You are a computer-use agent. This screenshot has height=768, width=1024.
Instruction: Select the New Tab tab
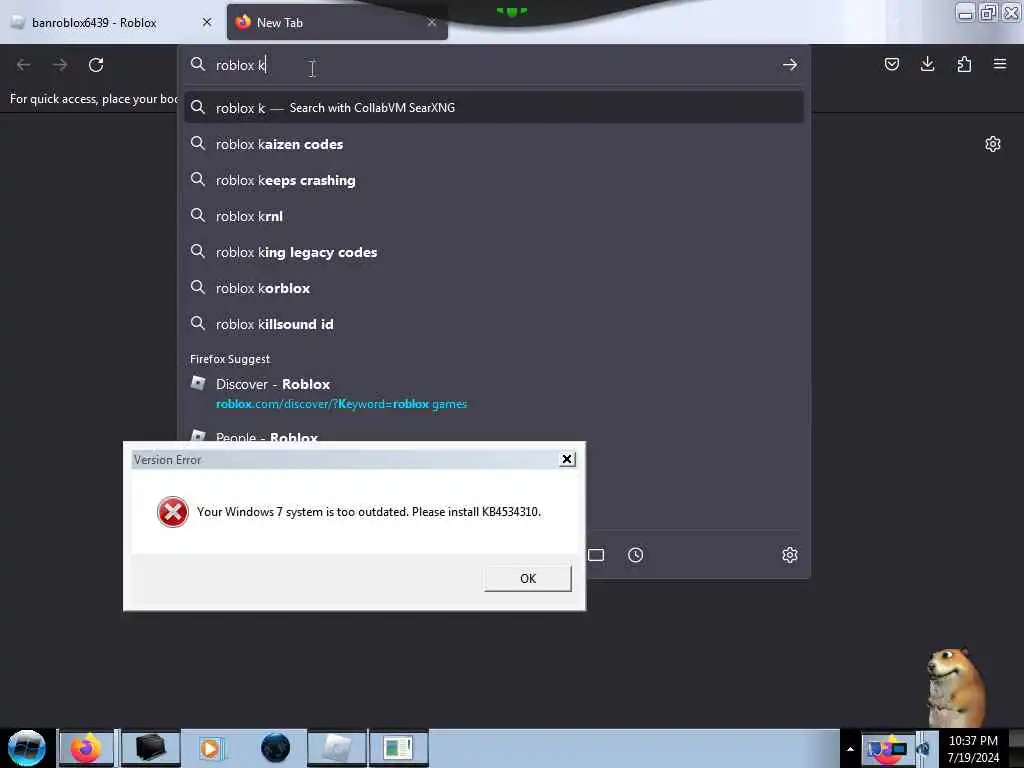[337, 23]
